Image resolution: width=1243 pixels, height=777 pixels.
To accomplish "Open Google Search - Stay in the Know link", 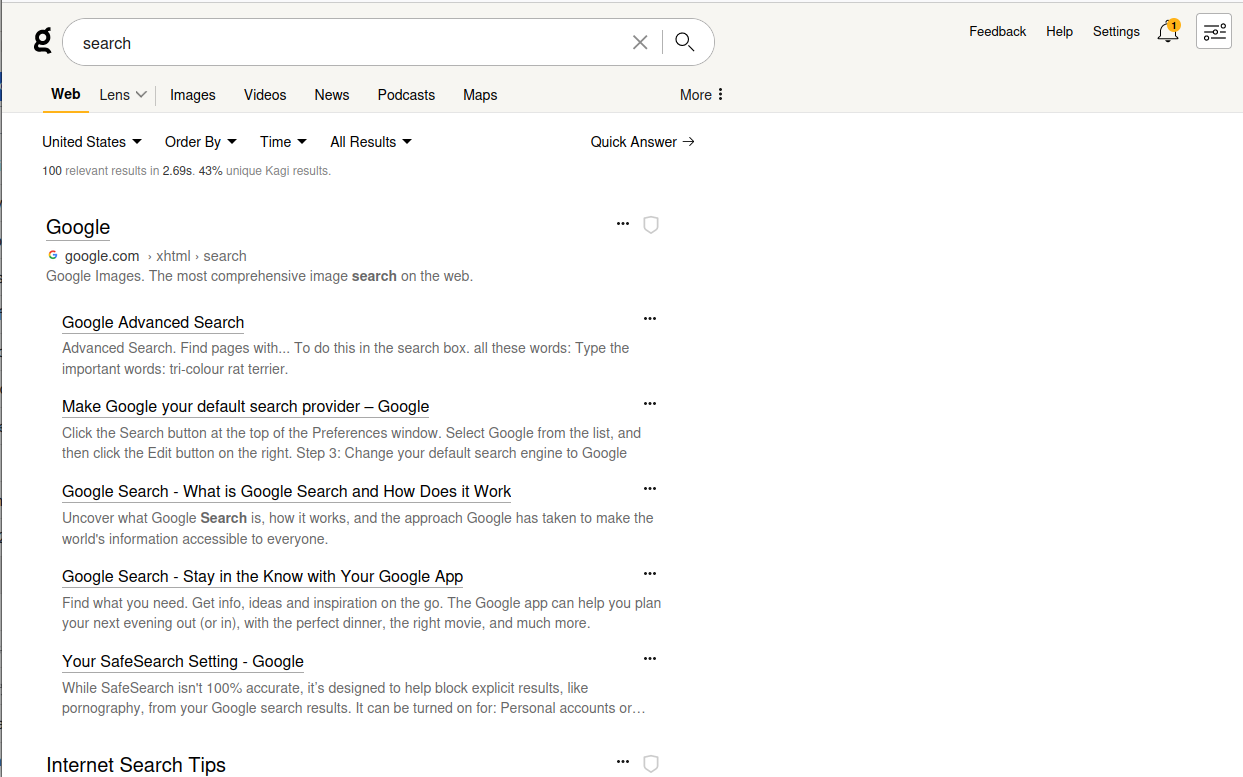I will click(x=263, y=576).
